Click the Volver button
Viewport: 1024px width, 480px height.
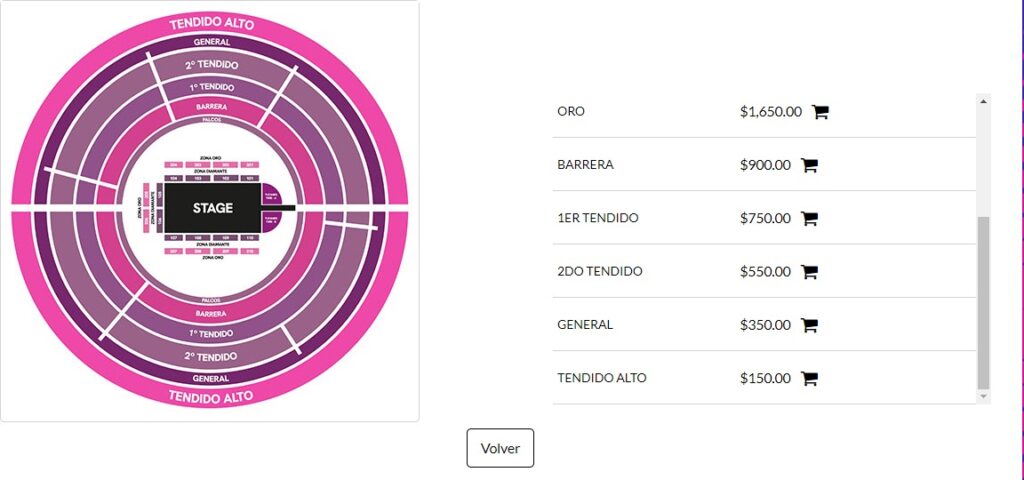(x=500, y=448)
